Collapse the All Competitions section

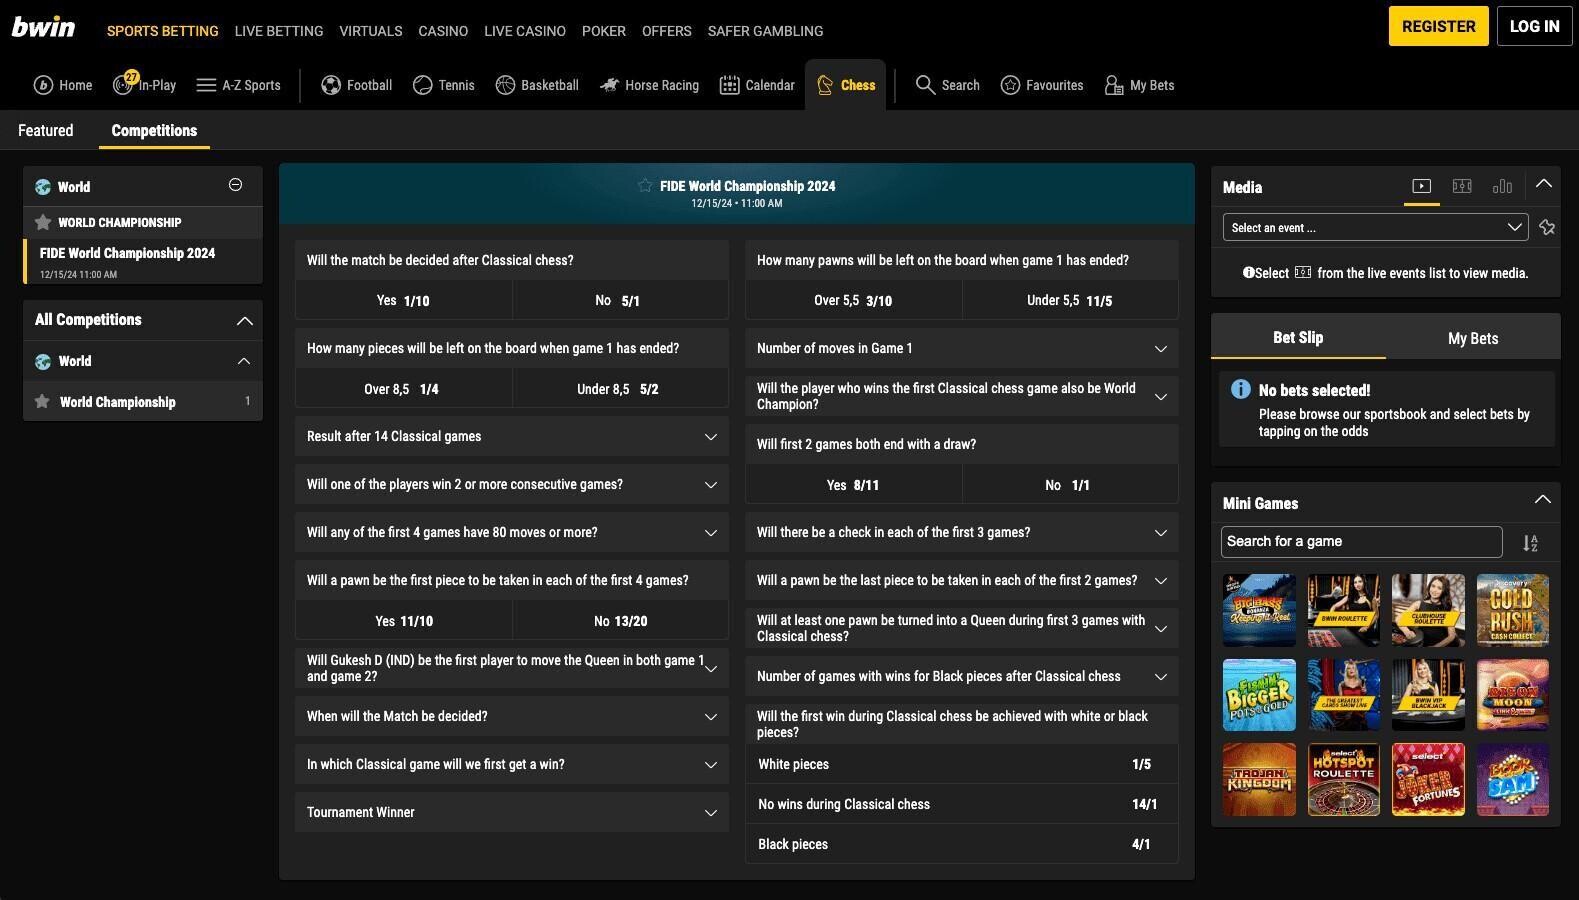coord(244,321)
